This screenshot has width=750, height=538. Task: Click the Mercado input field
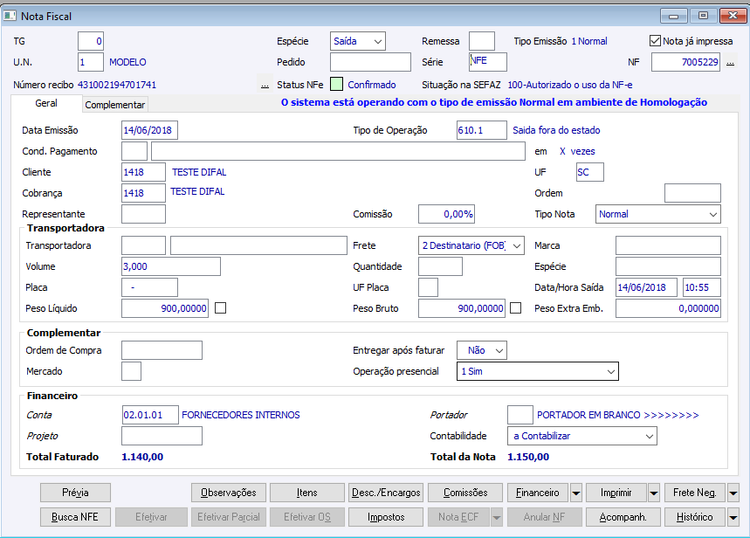(x=131, y=371)
